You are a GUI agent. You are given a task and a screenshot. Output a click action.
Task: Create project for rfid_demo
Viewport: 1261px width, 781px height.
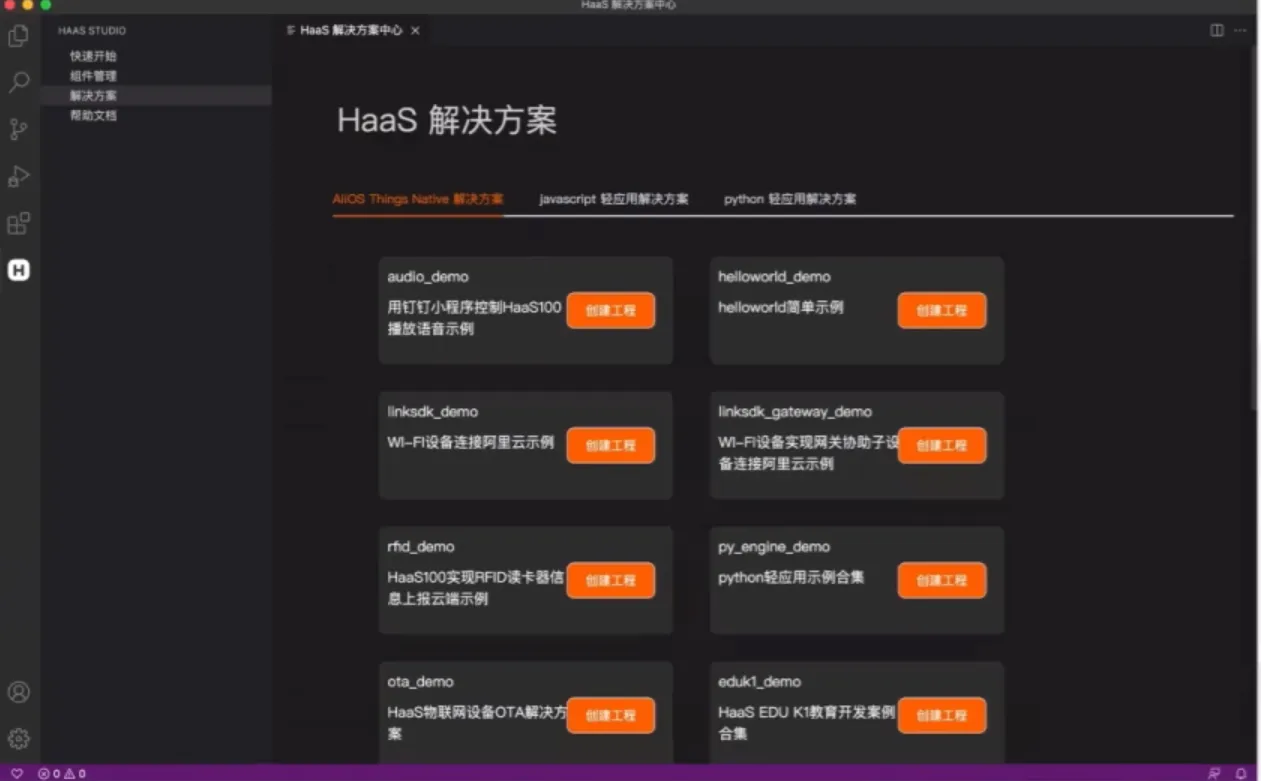tap(611, 581)
